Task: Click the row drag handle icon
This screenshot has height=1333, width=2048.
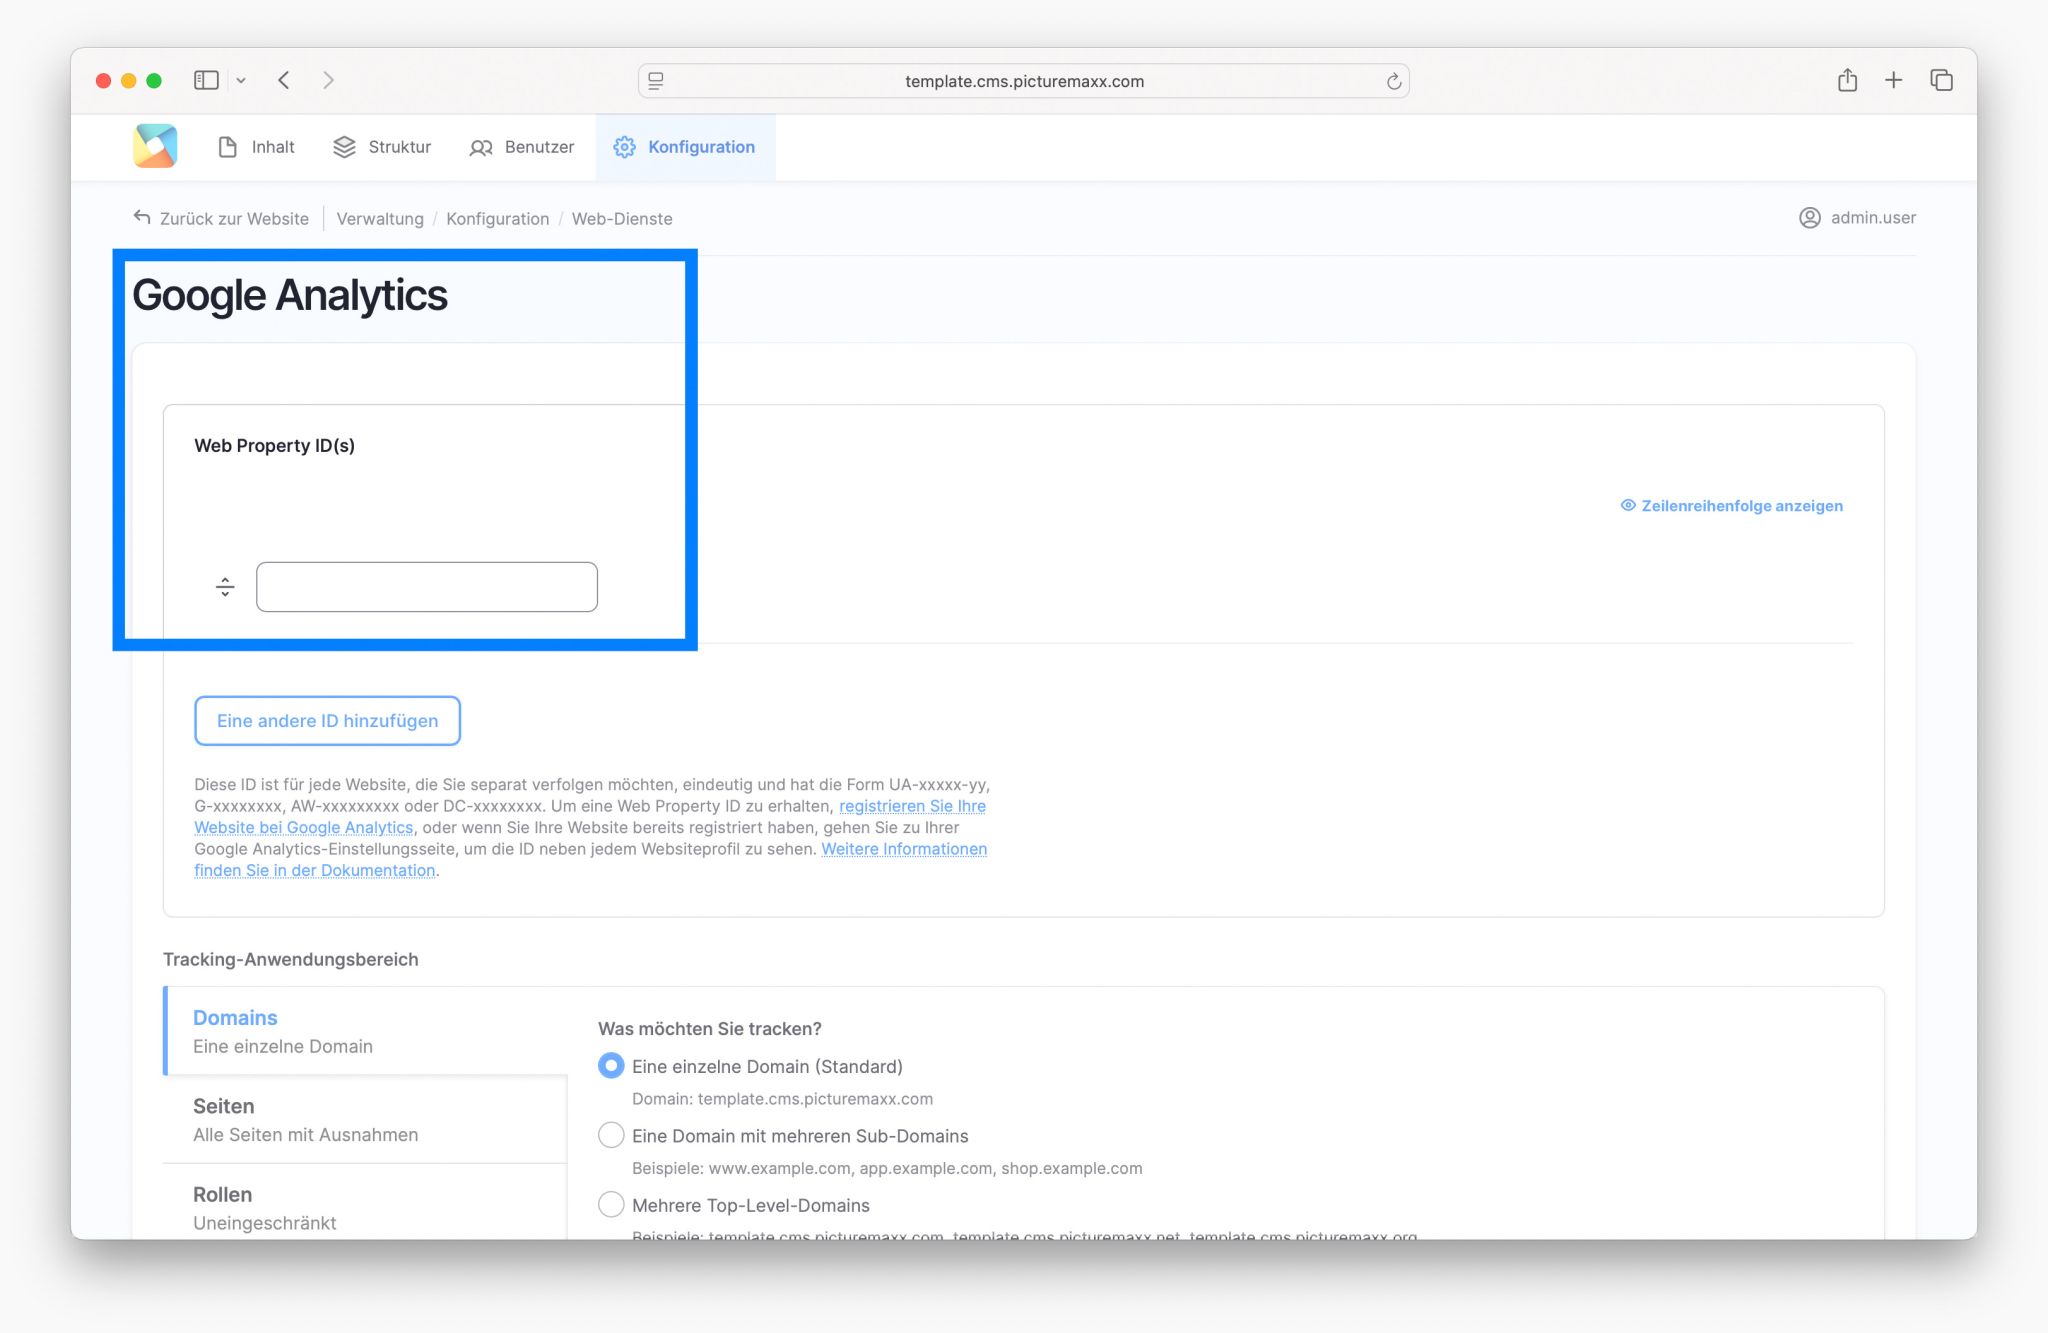Action: [x=225, y=587]
